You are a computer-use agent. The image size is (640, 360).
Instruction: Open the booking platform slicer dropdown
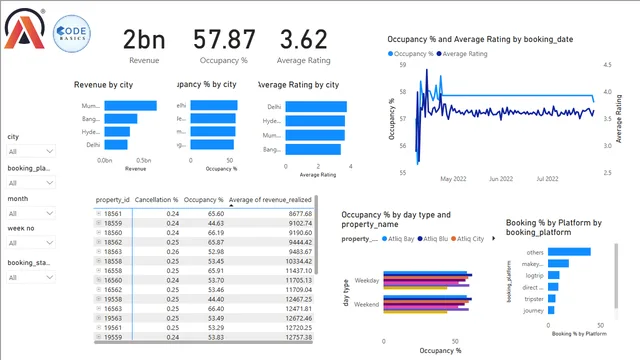point(31,183)
